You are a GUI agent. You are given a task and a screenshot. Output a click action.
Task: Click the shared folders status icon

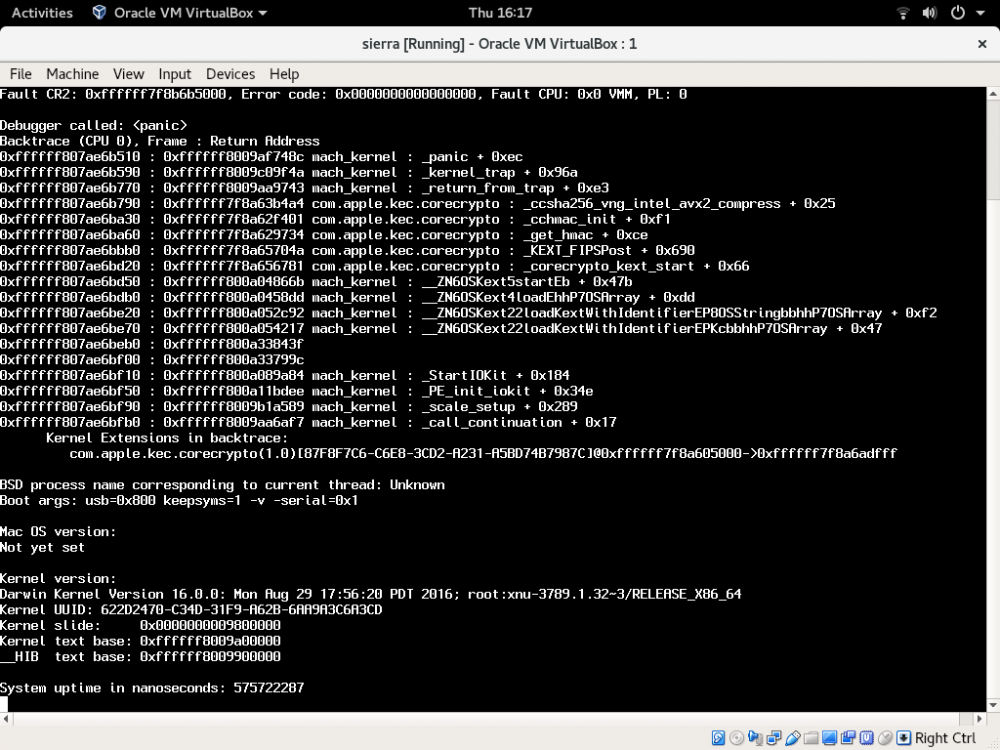(811, 738)
